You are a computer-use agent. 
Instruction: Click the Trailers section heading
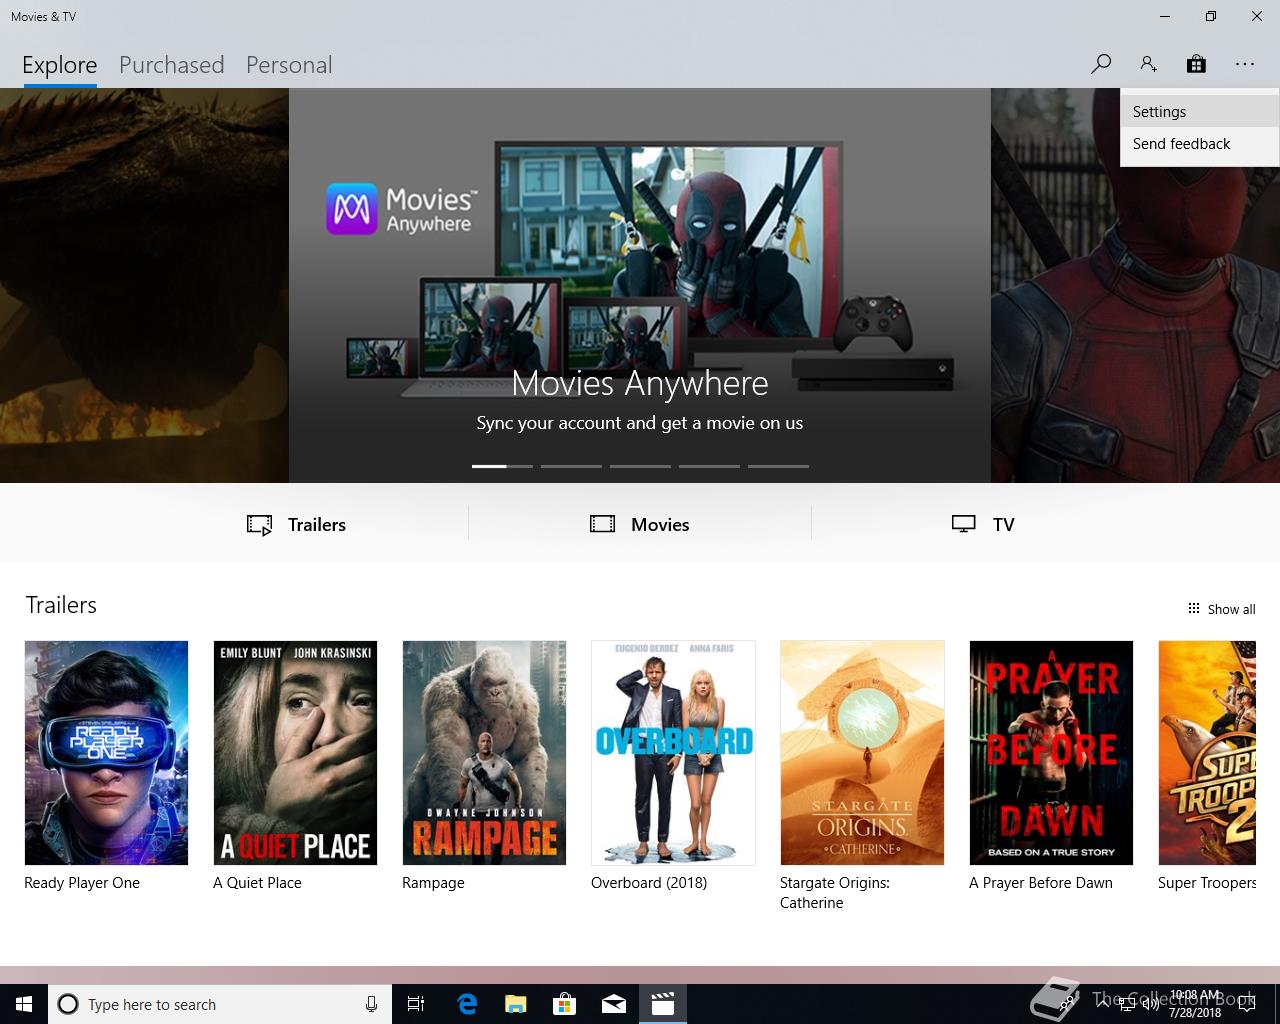(x=61, y=605)
